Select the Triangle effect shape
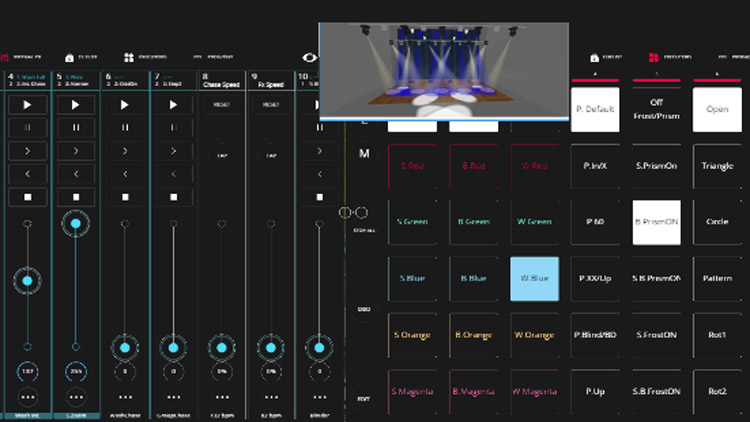The image size is (750, 422). (x=717, y=166)
